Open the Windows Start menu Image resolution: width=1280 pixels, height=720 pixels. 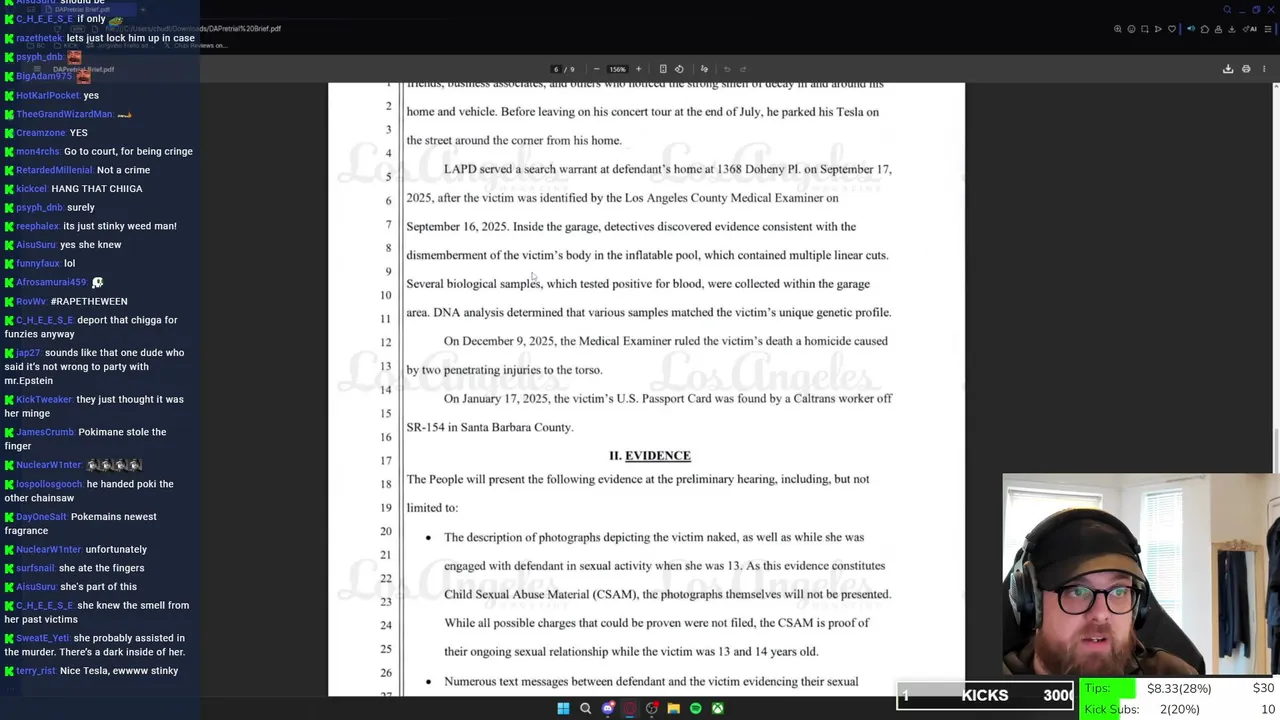(563, 708)
